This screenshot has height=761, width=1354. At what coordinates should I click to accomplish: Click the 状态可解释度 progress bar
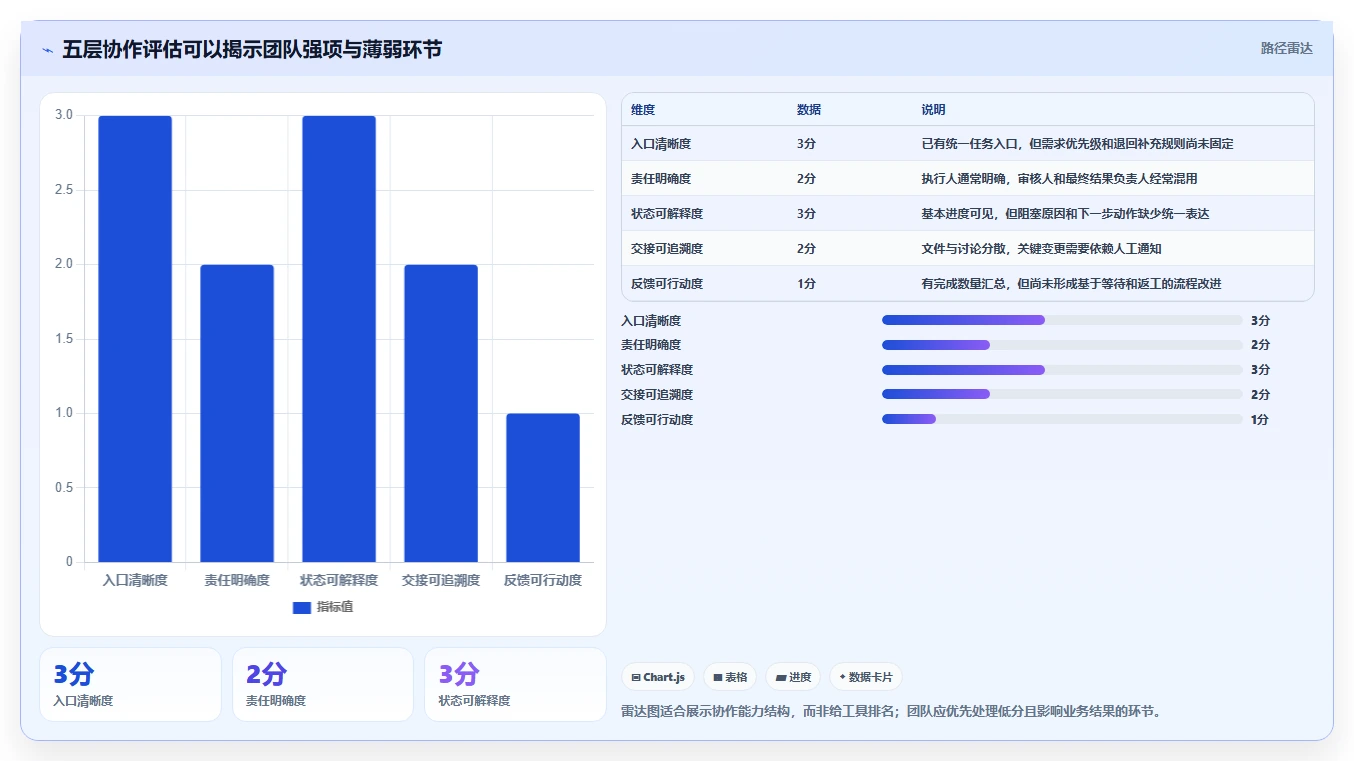click(1062, 370)
